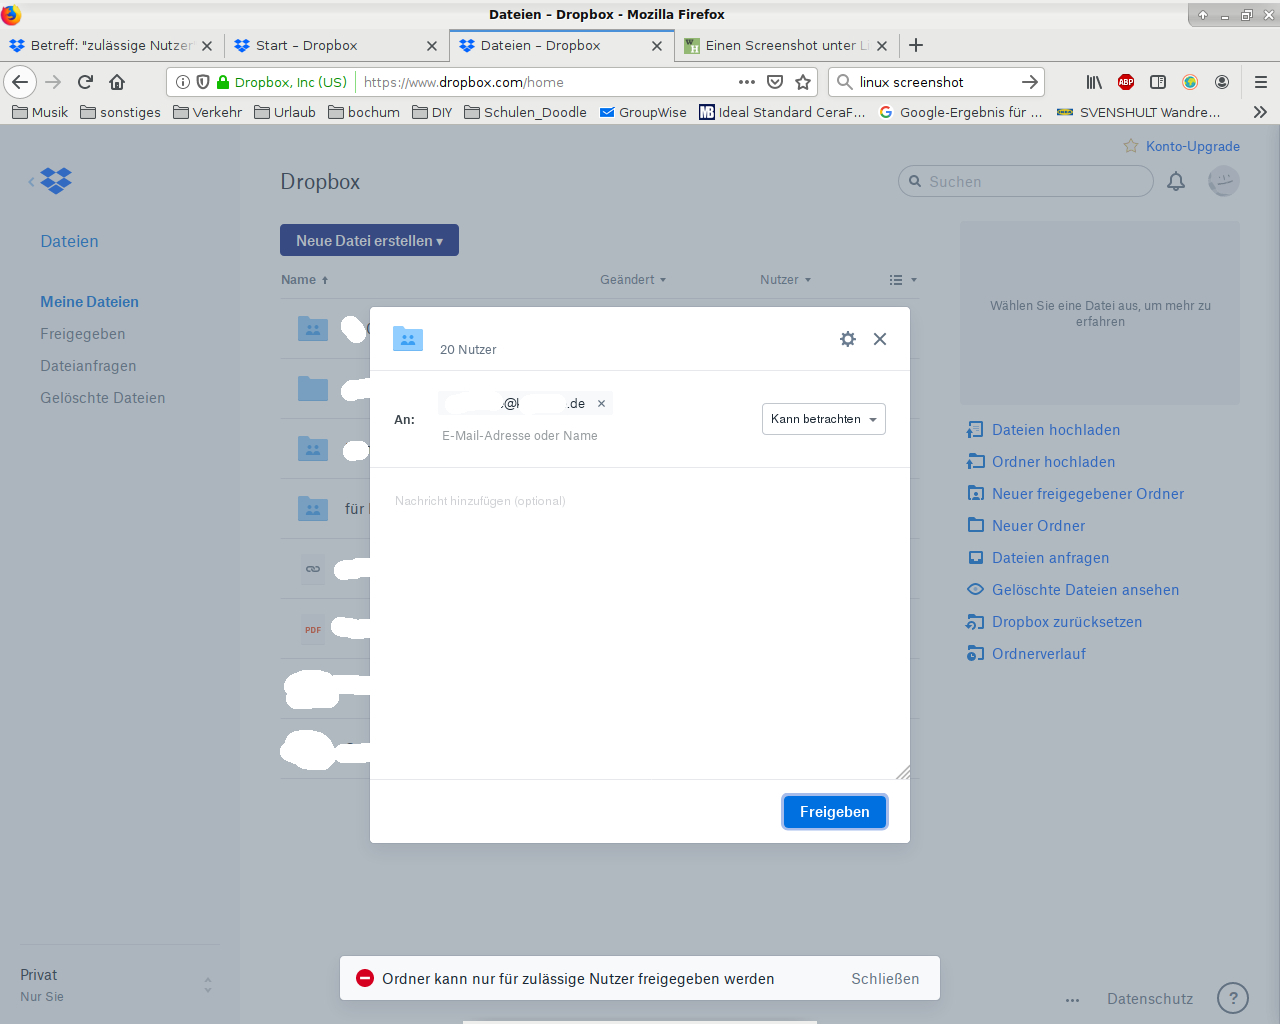Click the site identity lock icon
1280x1024 pixels.
point(223,82)
